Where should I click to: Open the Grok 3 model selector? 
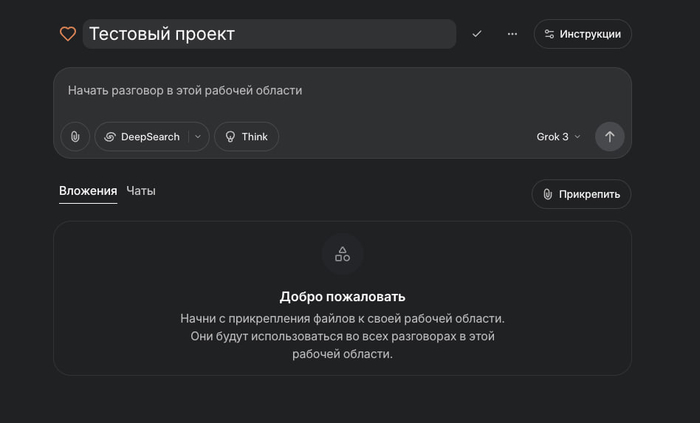pos(558,137)
